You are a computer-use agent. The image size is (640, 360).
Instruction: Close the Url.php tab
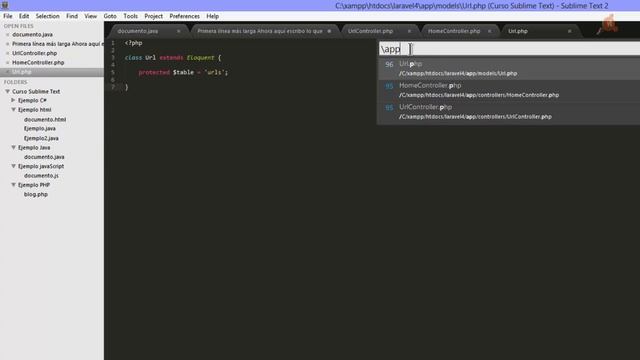[569, 31]
